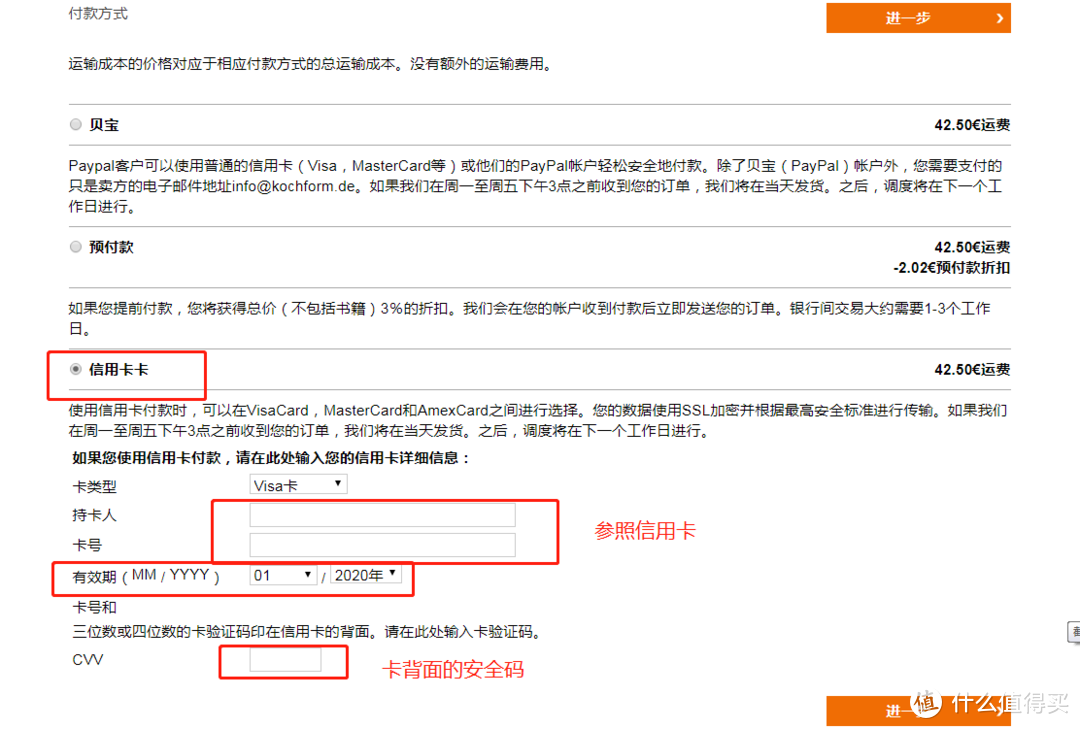This screenshot has height=729, width=1080.
Task: Click the 预付款 payment option label
Action: (x=111, y=247)
